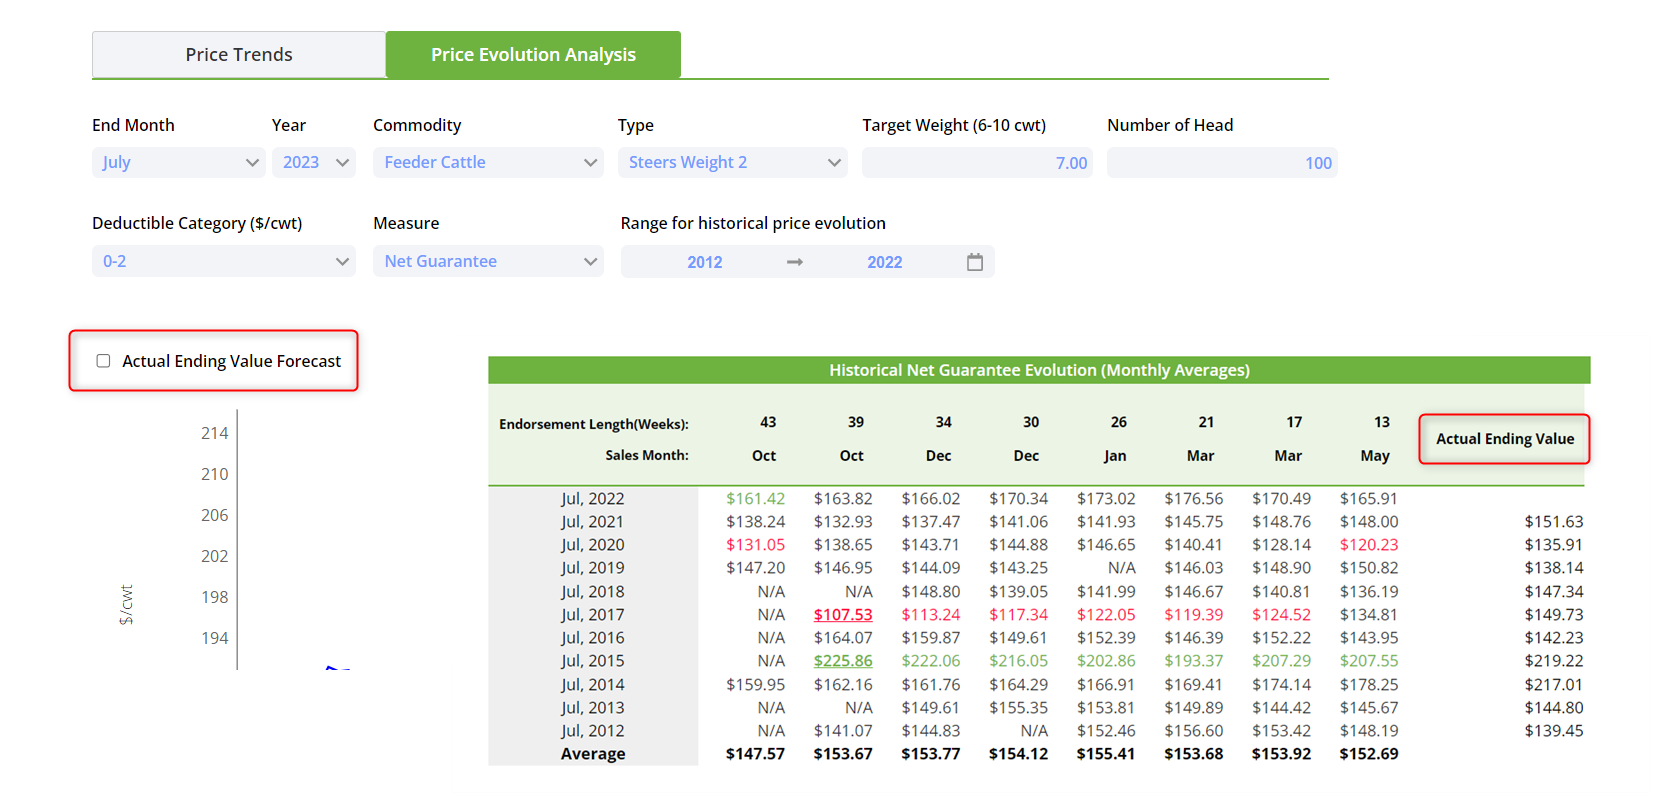Click the Jul, 2012 row label
Viewport: 1655px width, 798px height.
point(593,731)
